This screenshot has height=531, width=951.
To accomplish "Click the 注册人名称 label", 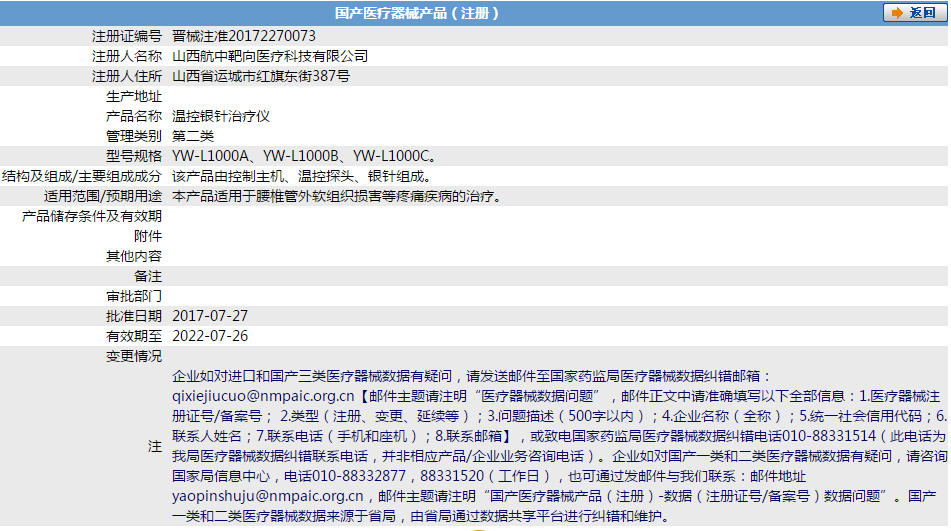I will [x=127, y=56].
